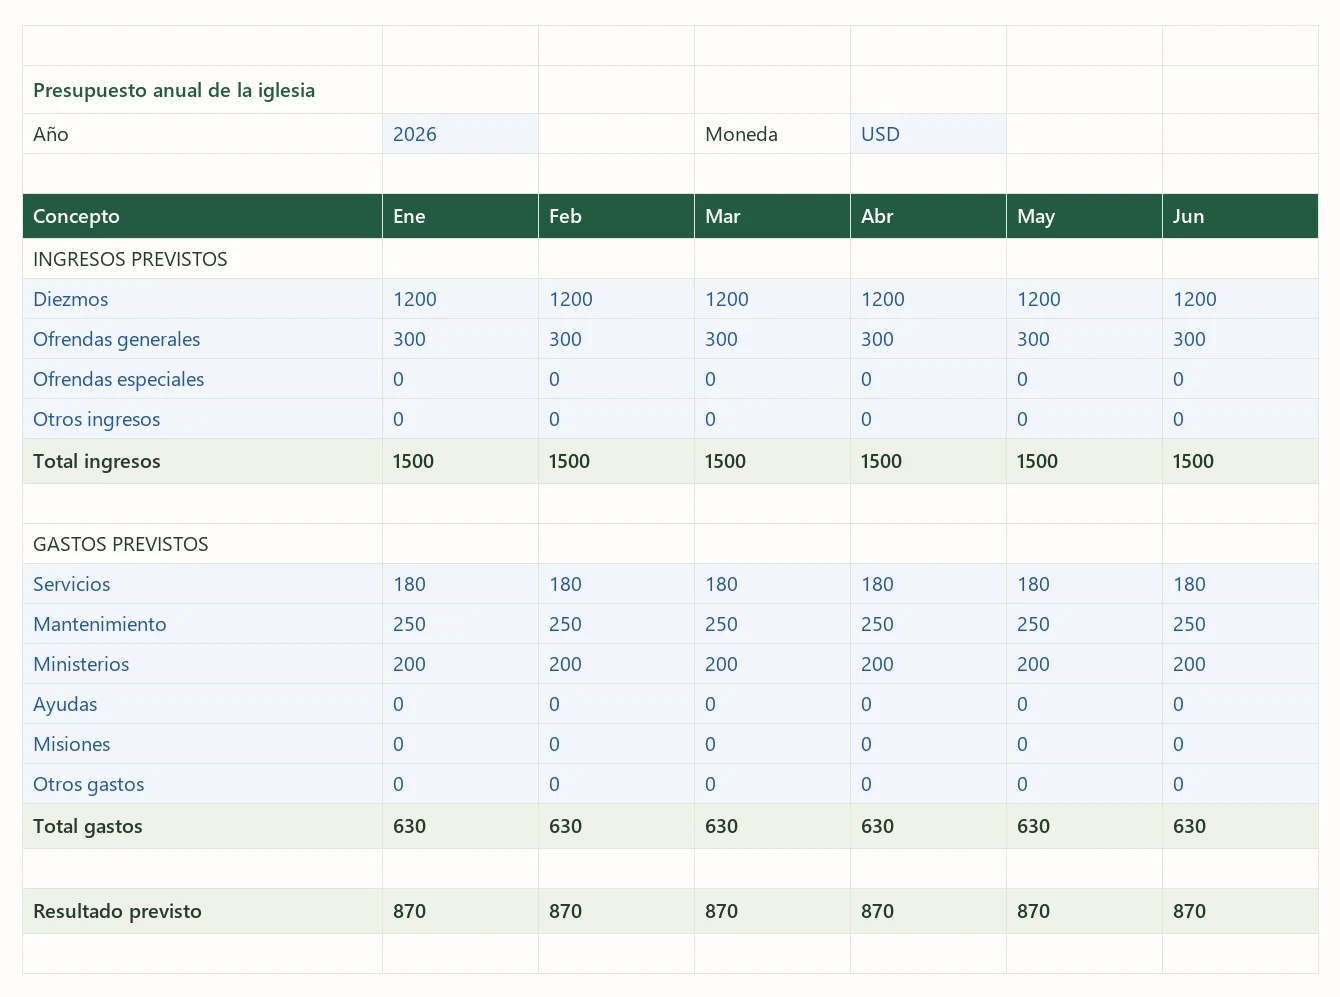This screenshot has width=1340, height=997.
Task: Select the 'Ene' month header
Action: click(x=460, y=216)
